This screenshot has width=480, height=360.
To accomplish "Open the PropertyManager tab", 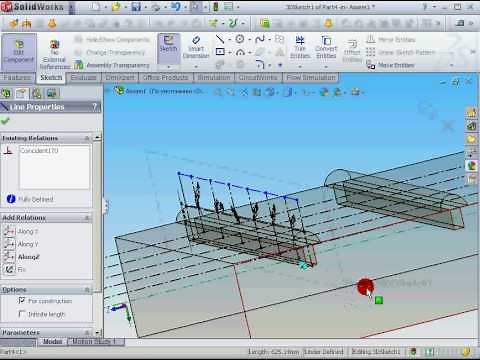I will pos(22,93).
